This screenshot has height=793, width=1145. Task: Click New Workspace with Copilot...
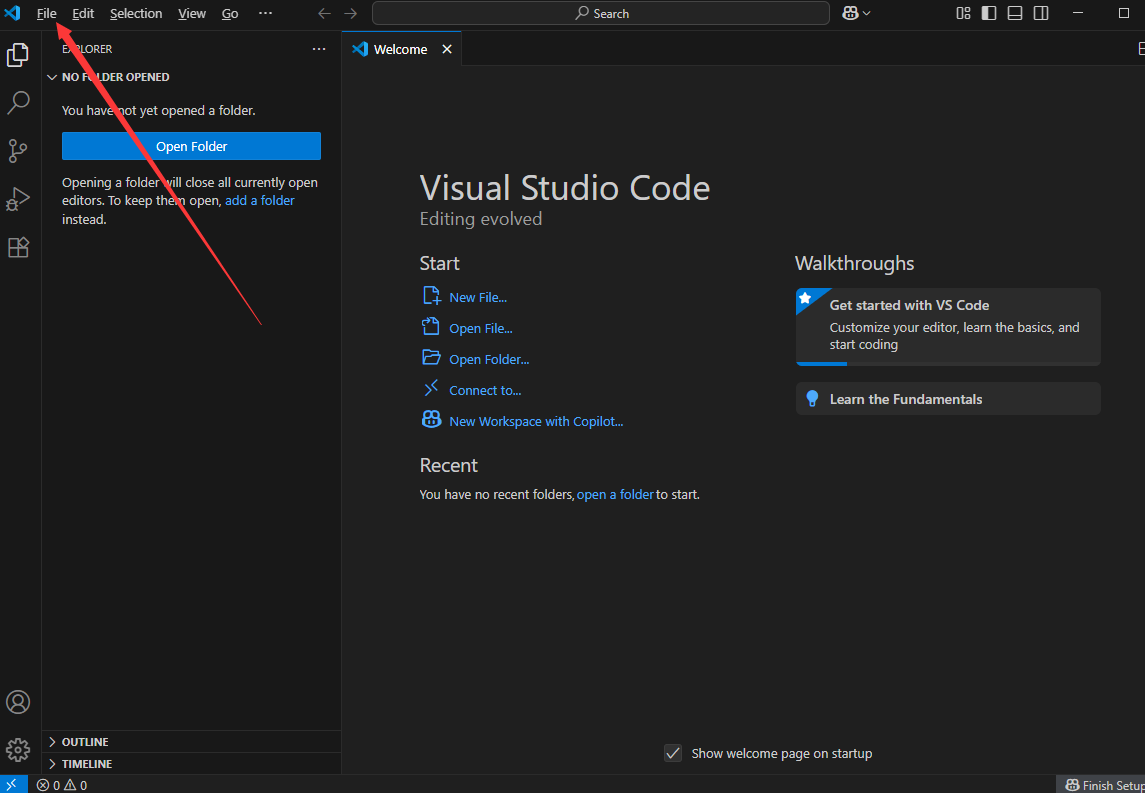pyautogui.click(x=522, y=421)
